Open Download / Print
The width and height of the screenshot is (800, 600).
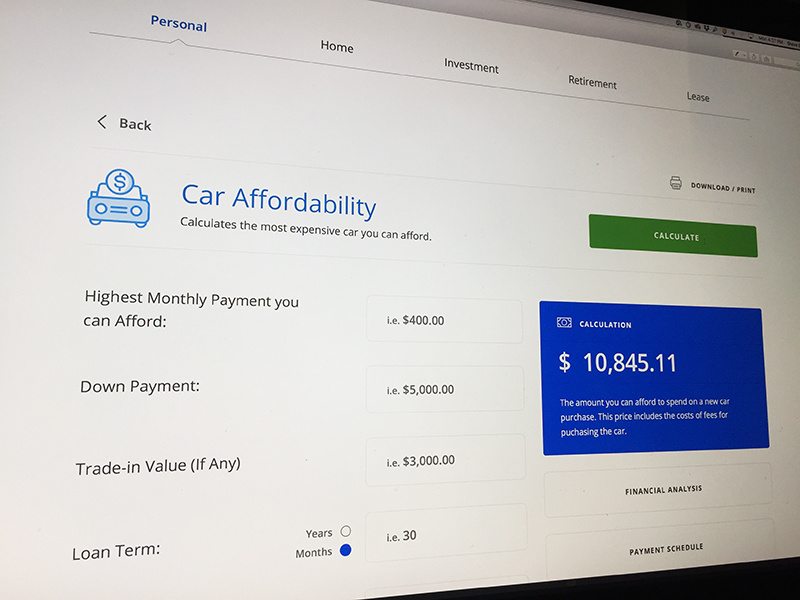(722, 188)
